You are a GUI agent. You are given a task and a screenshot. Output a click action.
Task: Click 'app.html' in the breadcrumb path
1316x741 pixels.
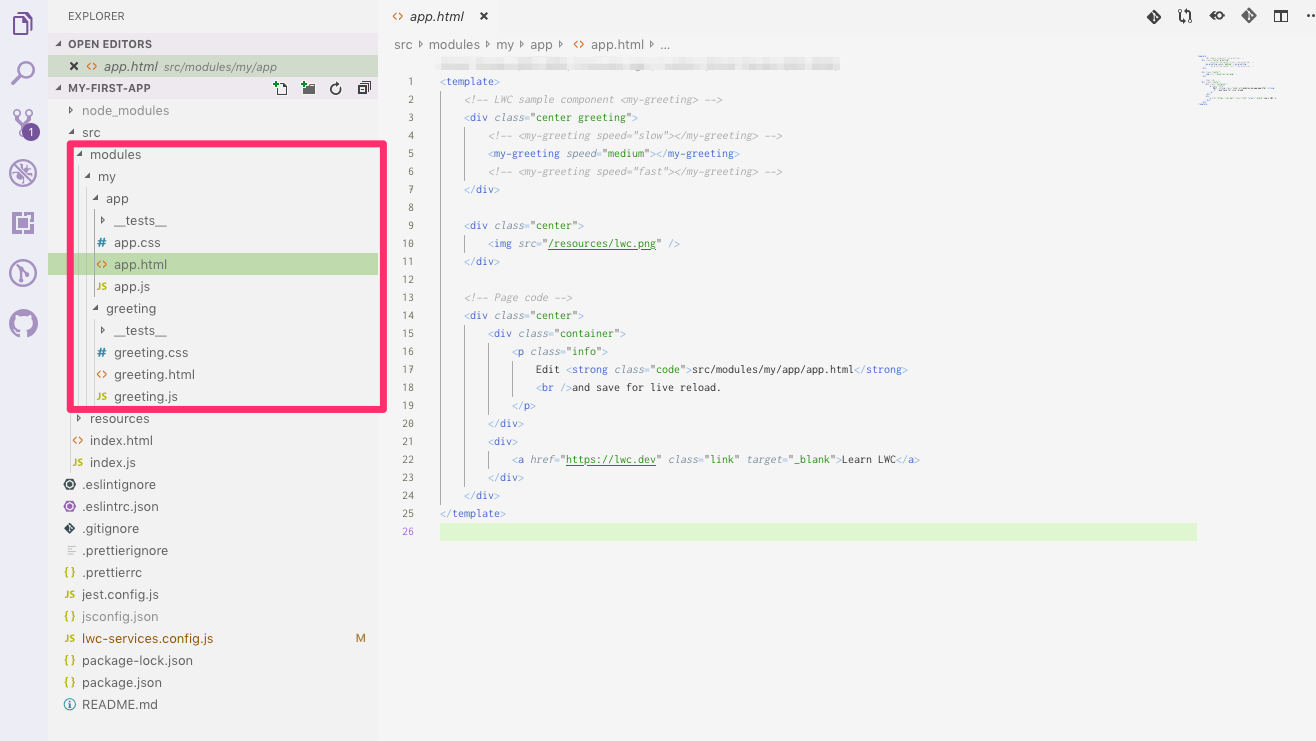click(x=617, y=45)
